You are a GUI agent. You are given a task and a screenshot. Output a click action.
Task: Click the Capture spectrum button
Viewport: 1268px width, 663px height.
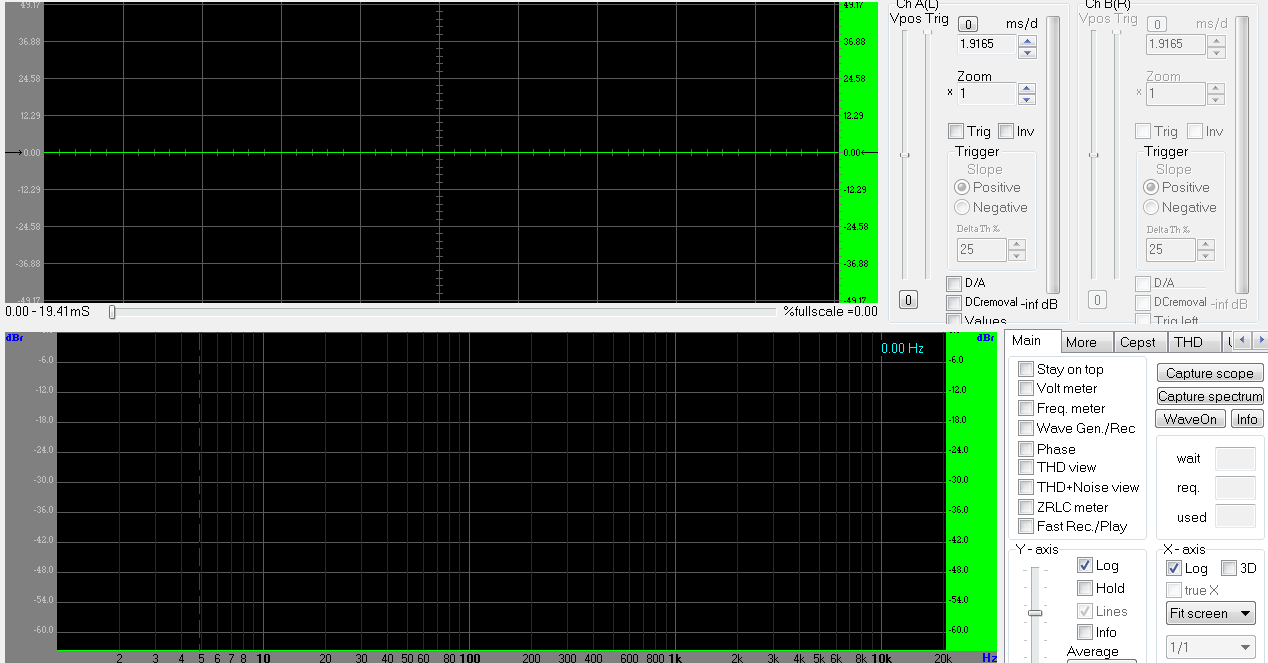1210,396
